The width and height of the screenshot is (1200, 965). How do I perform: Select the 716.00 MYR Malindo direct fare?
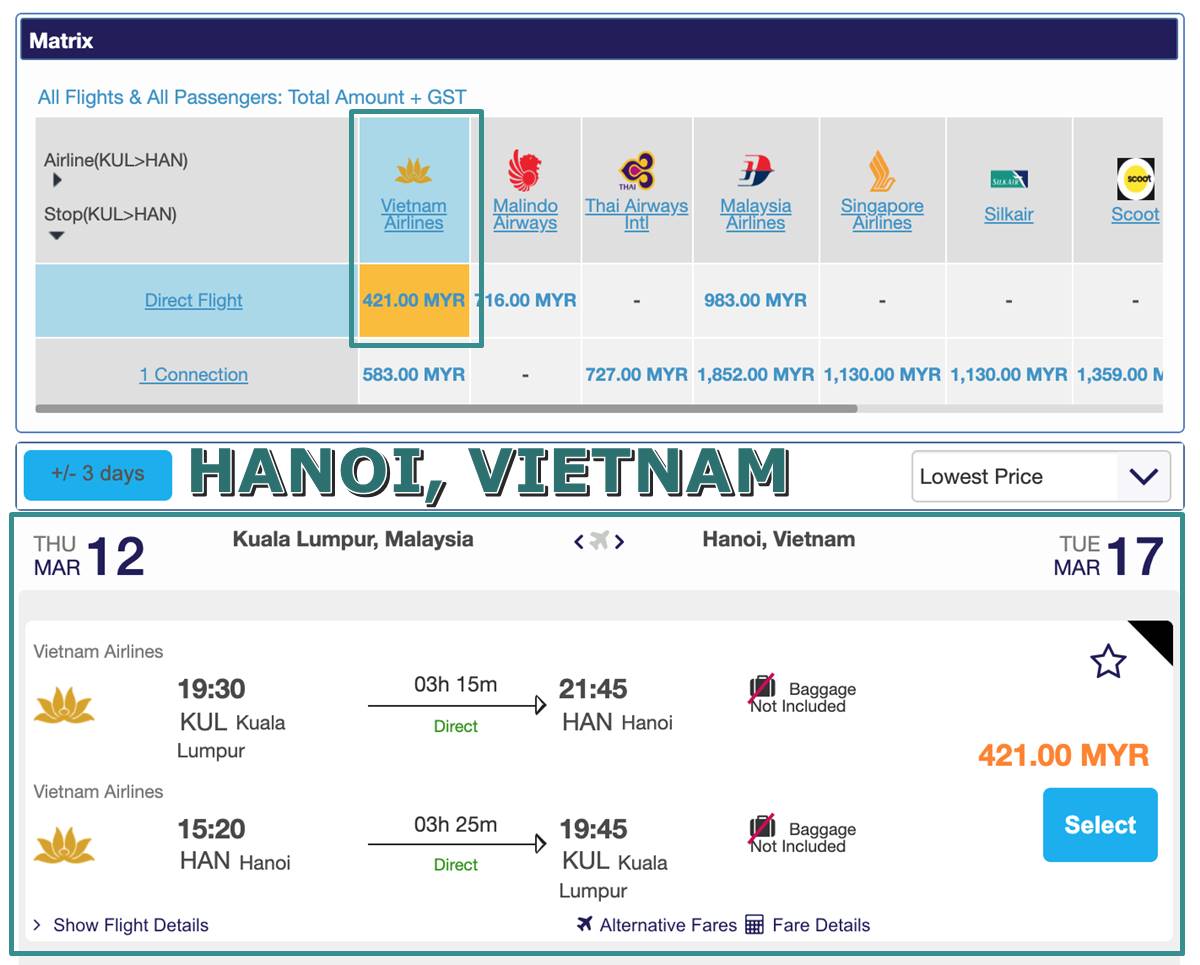click(525, 300)
